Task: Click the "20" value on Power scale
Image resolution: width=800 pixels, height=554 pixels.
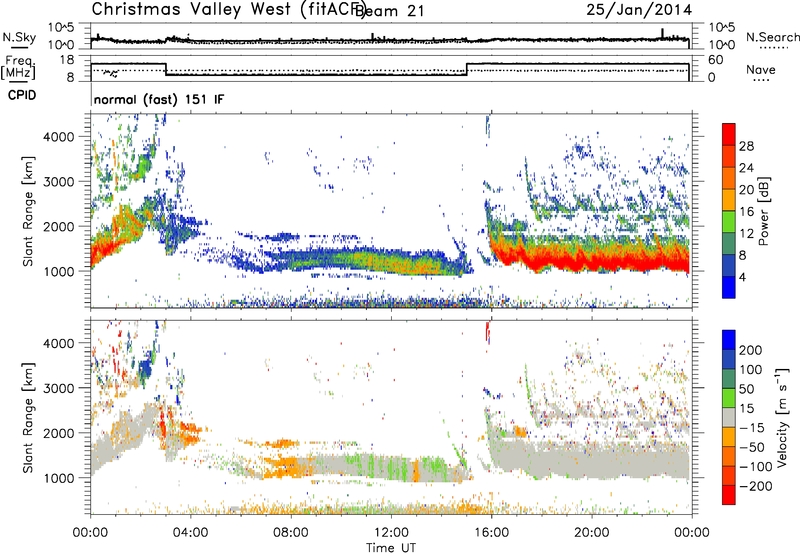Action: click(x=746, y=190)
